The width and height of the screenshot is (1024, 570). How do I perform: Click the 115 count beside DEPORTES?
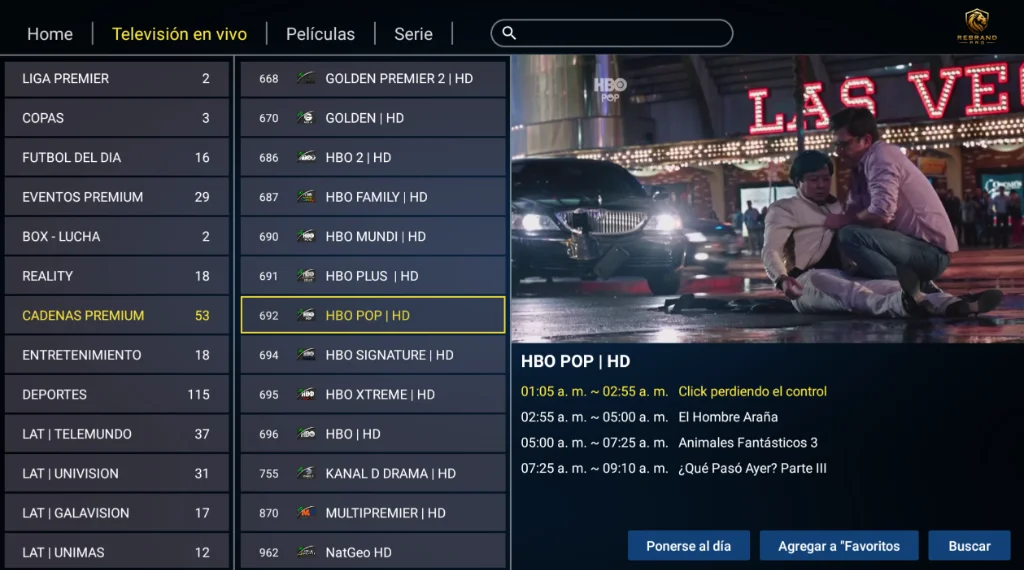(199, 394)
